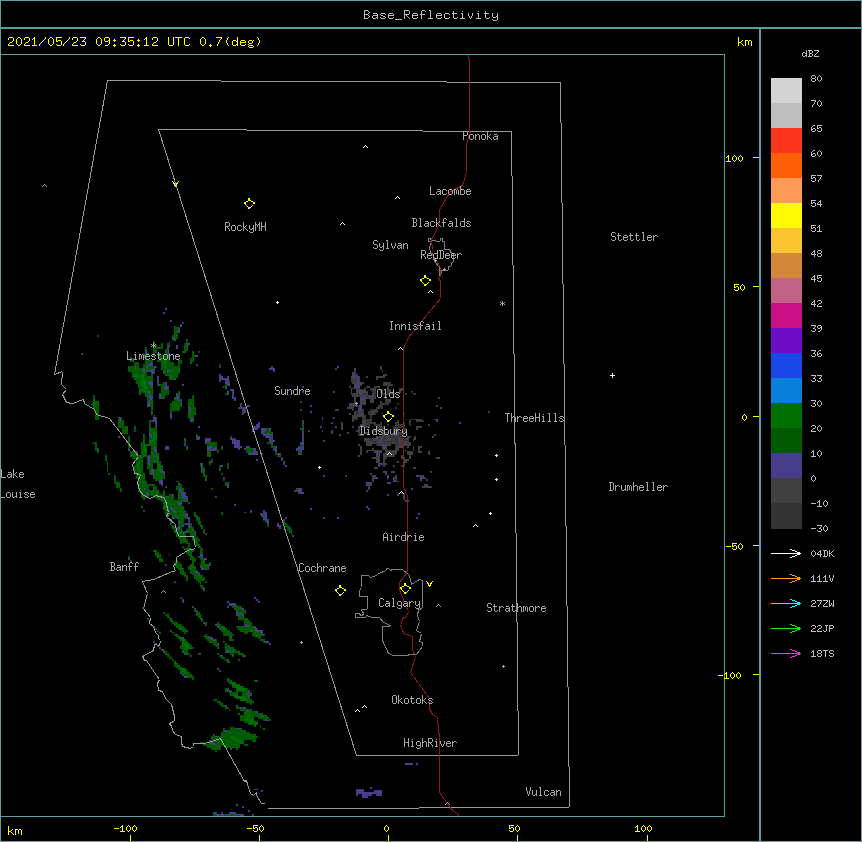862x842 pixels.
Task: Click the dBZ legend heading
Action: pos(810,53)
